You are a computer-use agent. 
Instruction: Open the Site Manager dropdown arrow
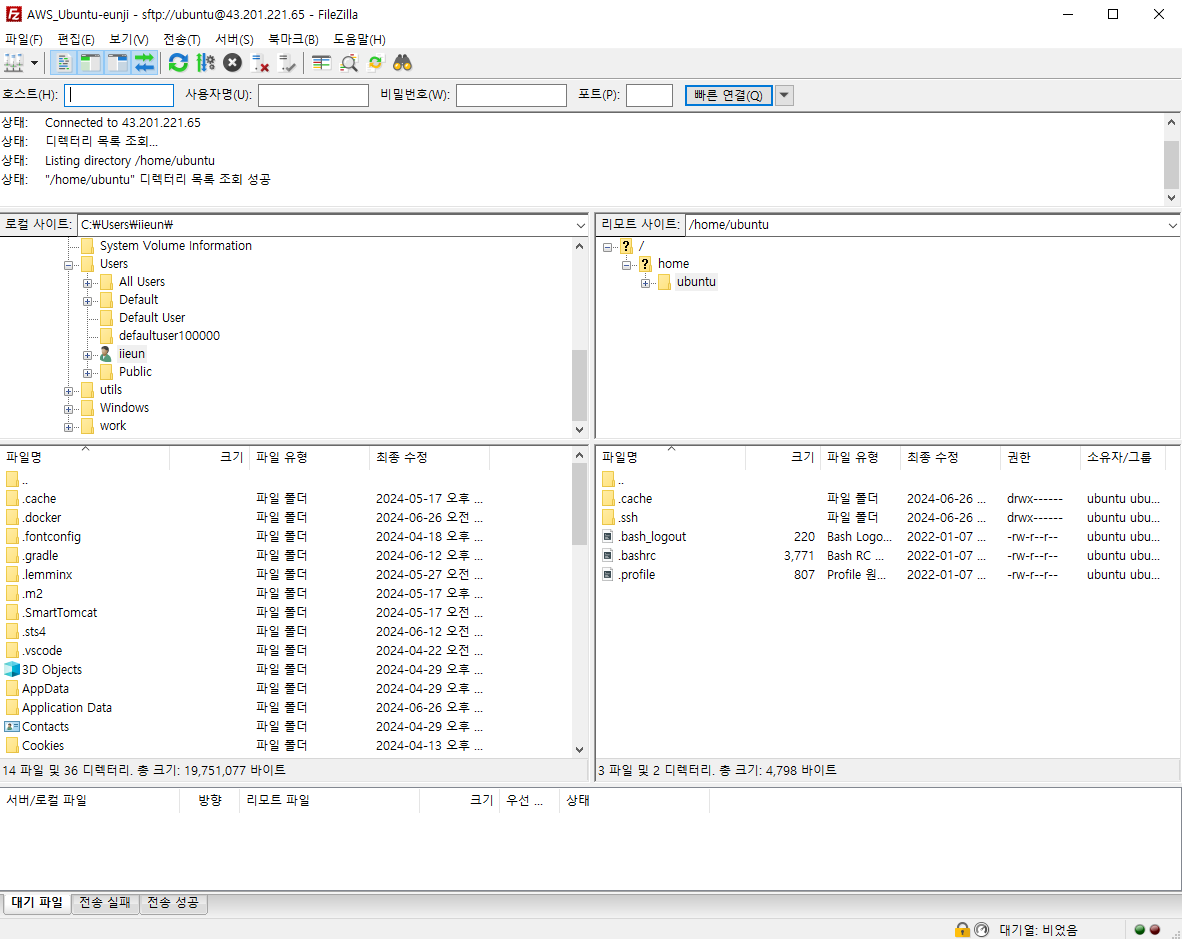coord(34,63)
